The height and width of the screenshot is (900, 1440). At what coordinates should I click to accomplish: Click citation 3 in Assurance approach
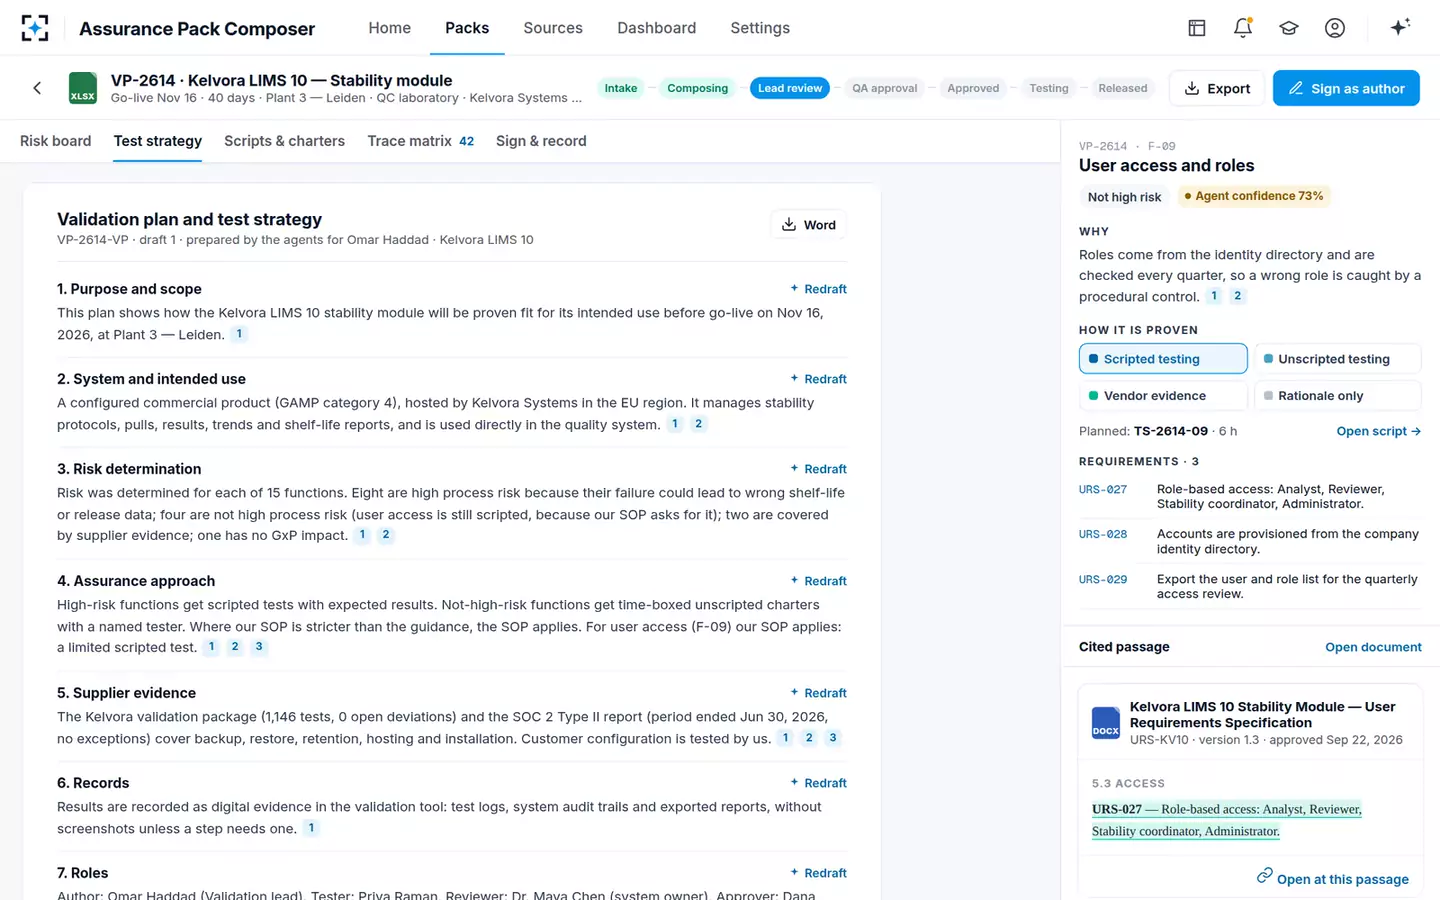[x=259, y=647]
